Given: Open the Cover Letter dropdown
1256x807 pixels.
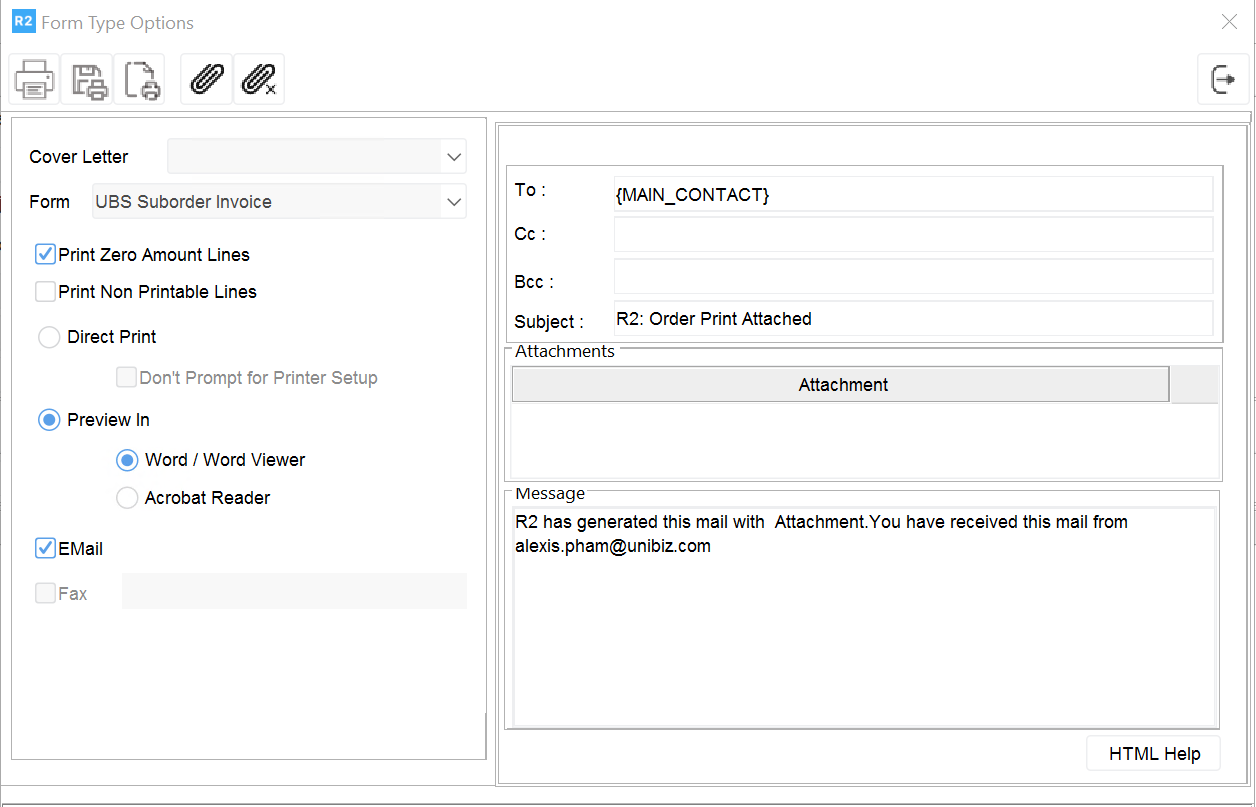Looking at the screenshot, I should 454,157.
